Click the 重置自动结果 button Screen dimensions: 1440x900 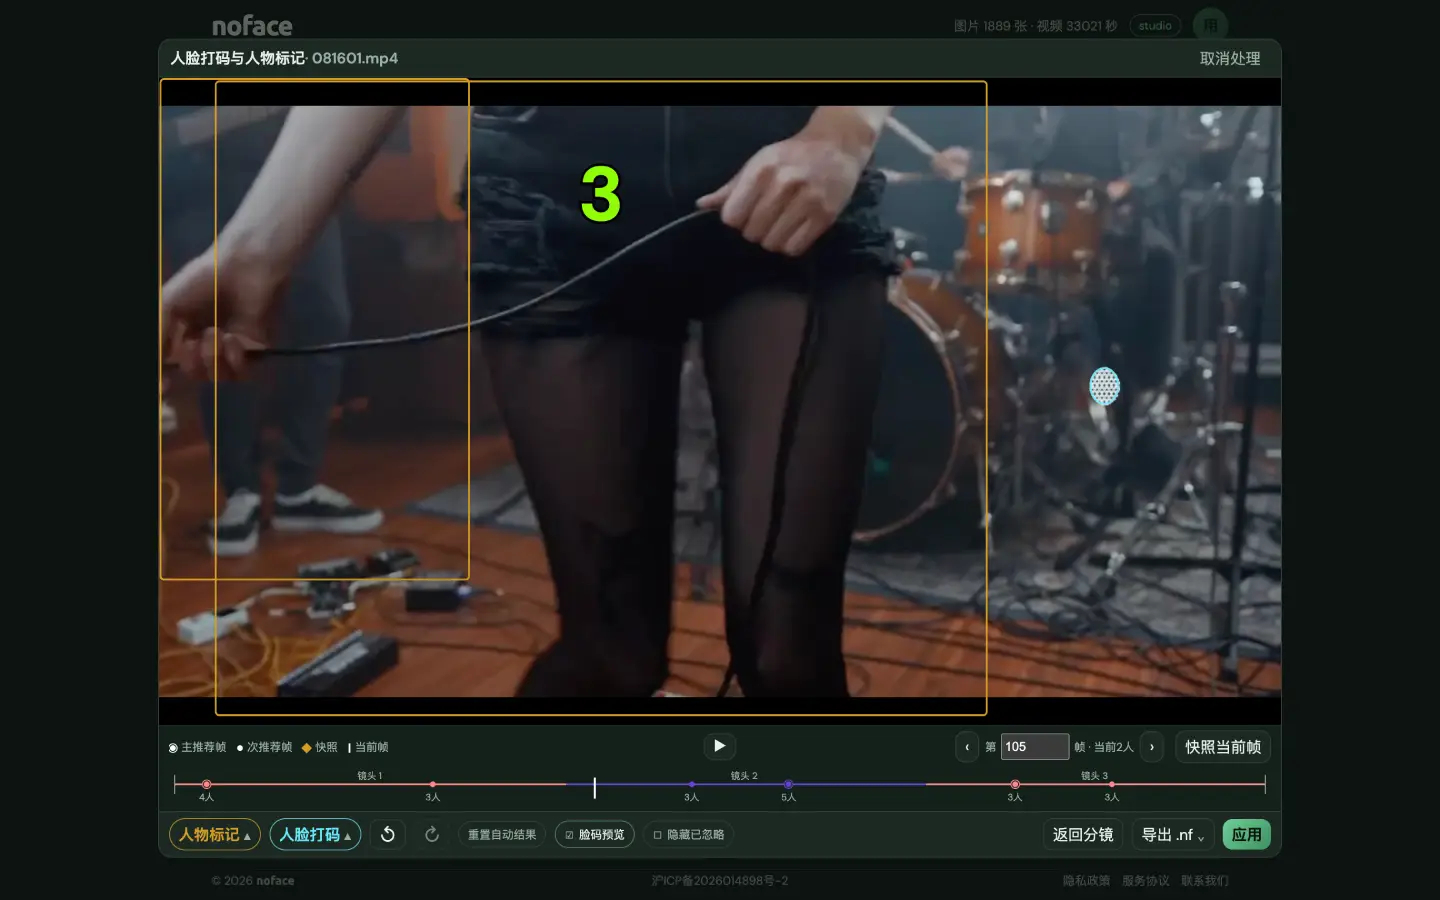point(502,834)
